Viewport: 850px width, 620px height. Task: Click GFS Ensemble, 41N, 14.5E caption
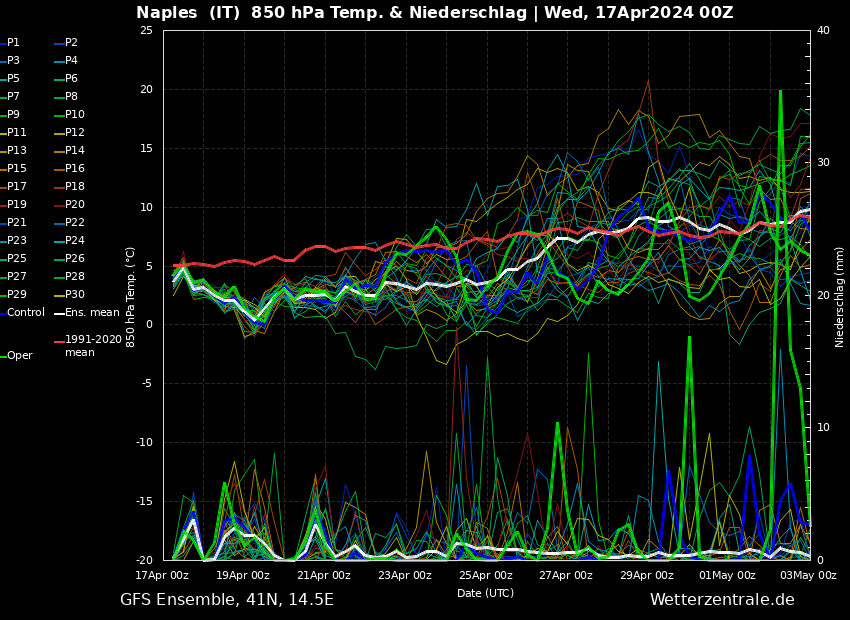[227, 600]
